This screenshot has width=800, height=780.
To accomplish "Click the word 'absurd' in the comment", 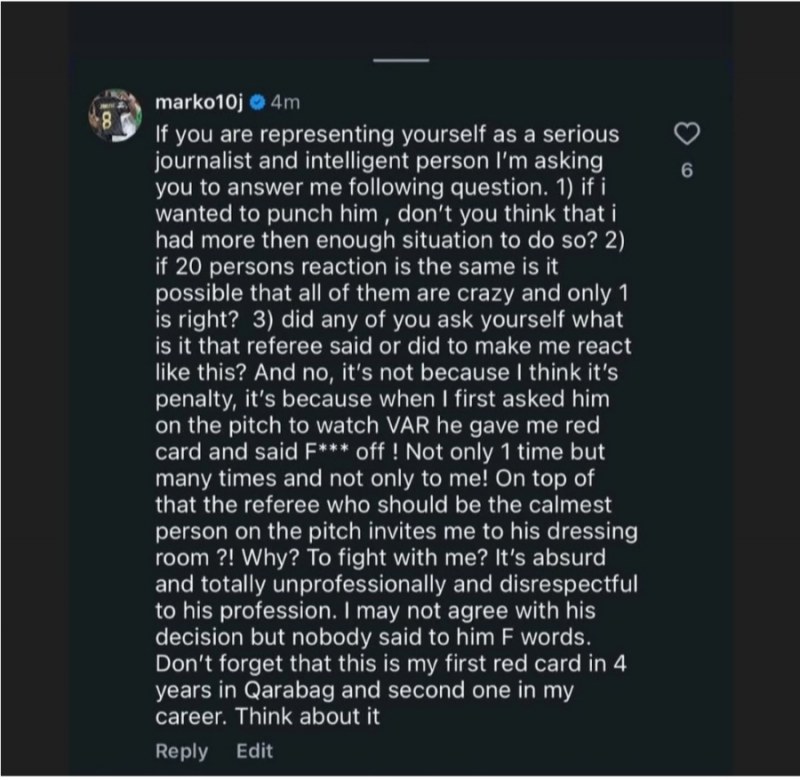I will pyautogui.click(x=570, y=556).
